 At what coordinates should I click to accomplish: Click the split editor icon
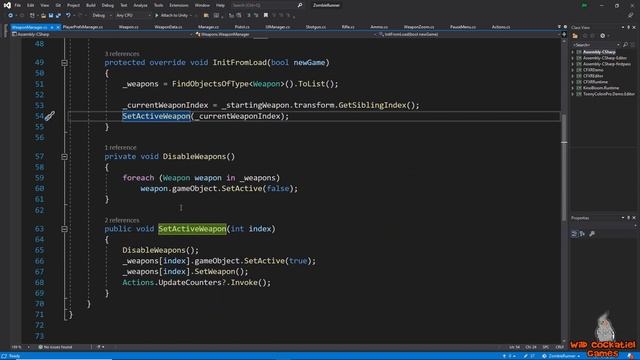pyautogui.click(x=564, y=35)
